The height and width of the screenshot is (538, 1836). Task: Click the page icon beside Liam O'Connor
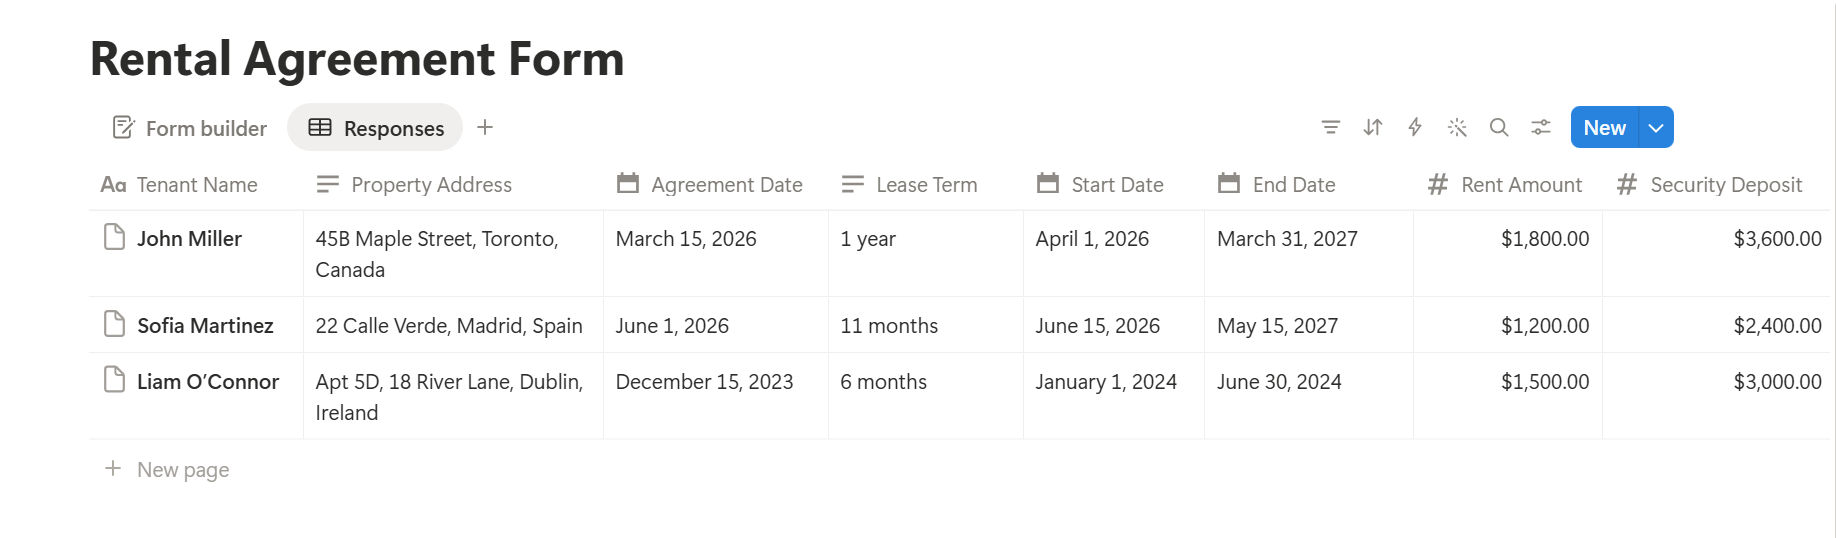(115, 381)
